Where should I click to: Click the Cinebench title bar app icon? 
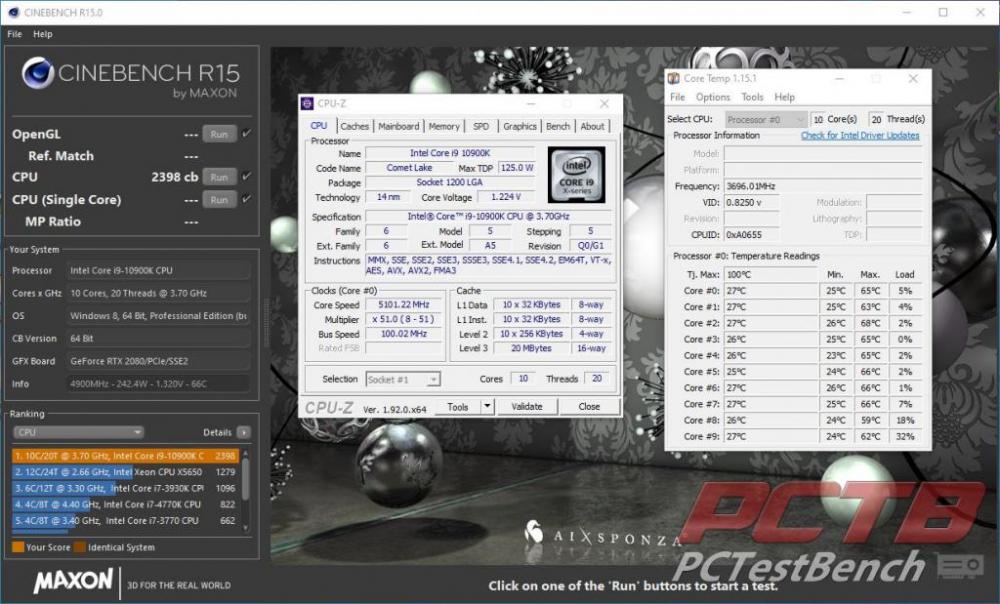pyautogui.click(x=14, y=12)
